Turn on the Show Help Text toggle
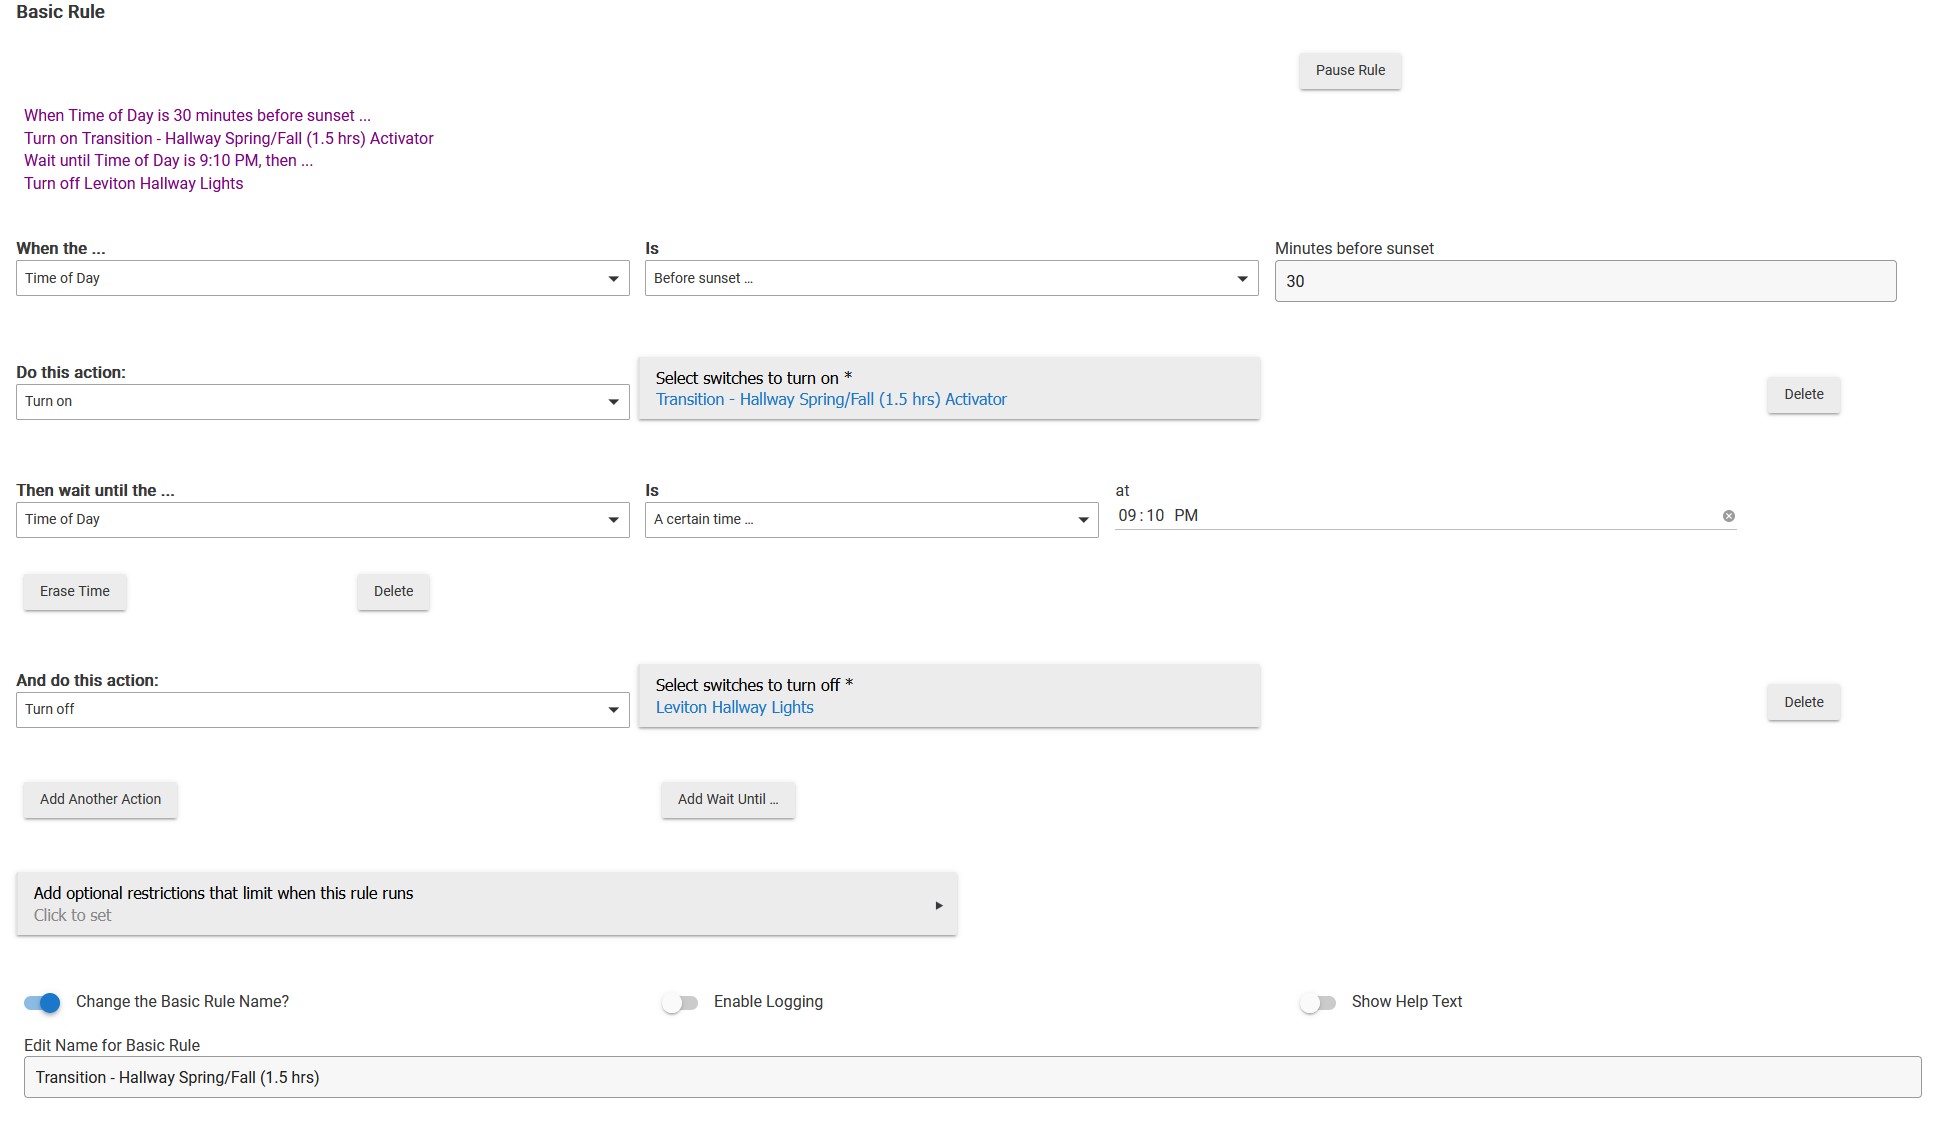This screenshot has width=1935, height=1134. [x=1317, y=1003]
